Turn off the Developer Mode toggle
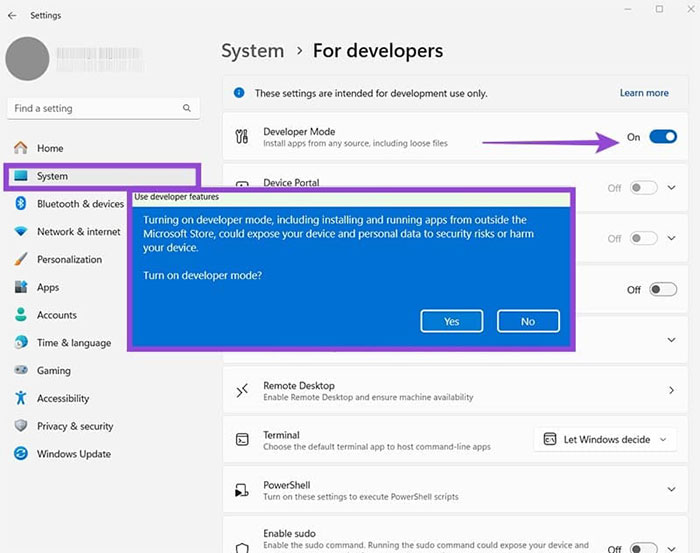The width and height of the screenshot is (700, 553). point(662,137)
